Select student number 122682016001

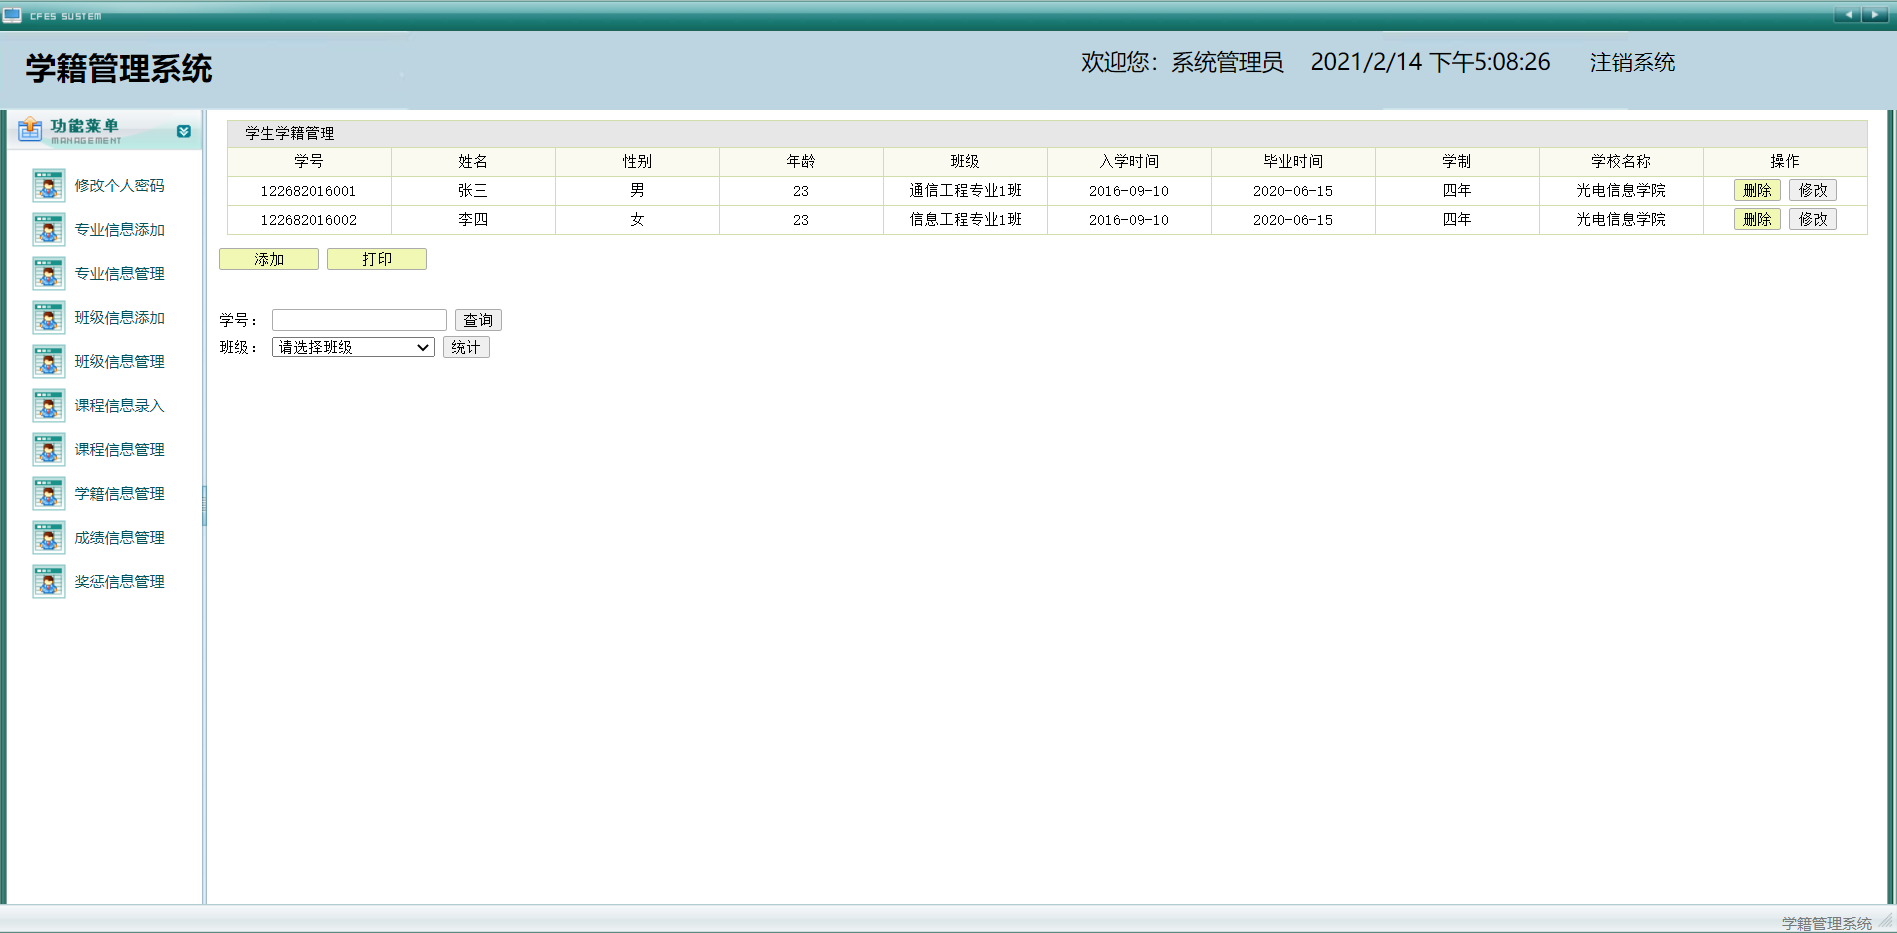click(x=308, y=191)
